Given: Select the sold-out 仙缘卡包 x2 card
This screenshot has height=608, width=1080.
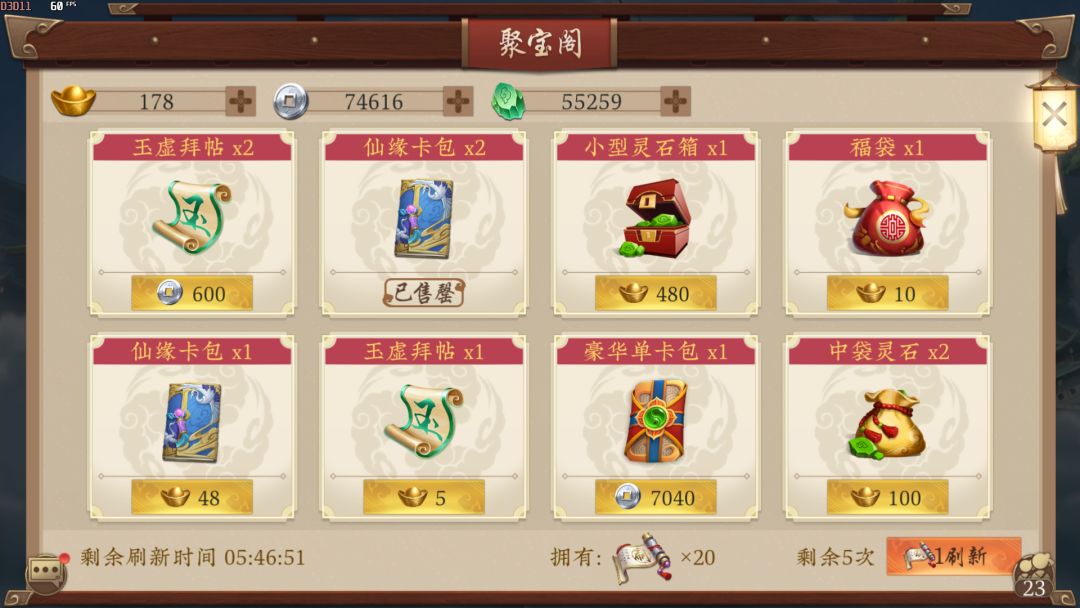Looking at the screenshot, I should click(x=424, y=224).
